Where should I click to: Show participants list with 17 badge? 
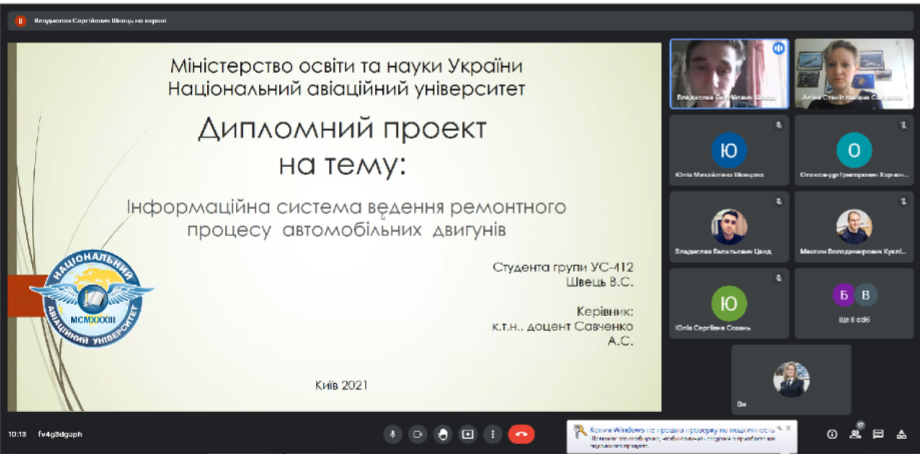855,433
